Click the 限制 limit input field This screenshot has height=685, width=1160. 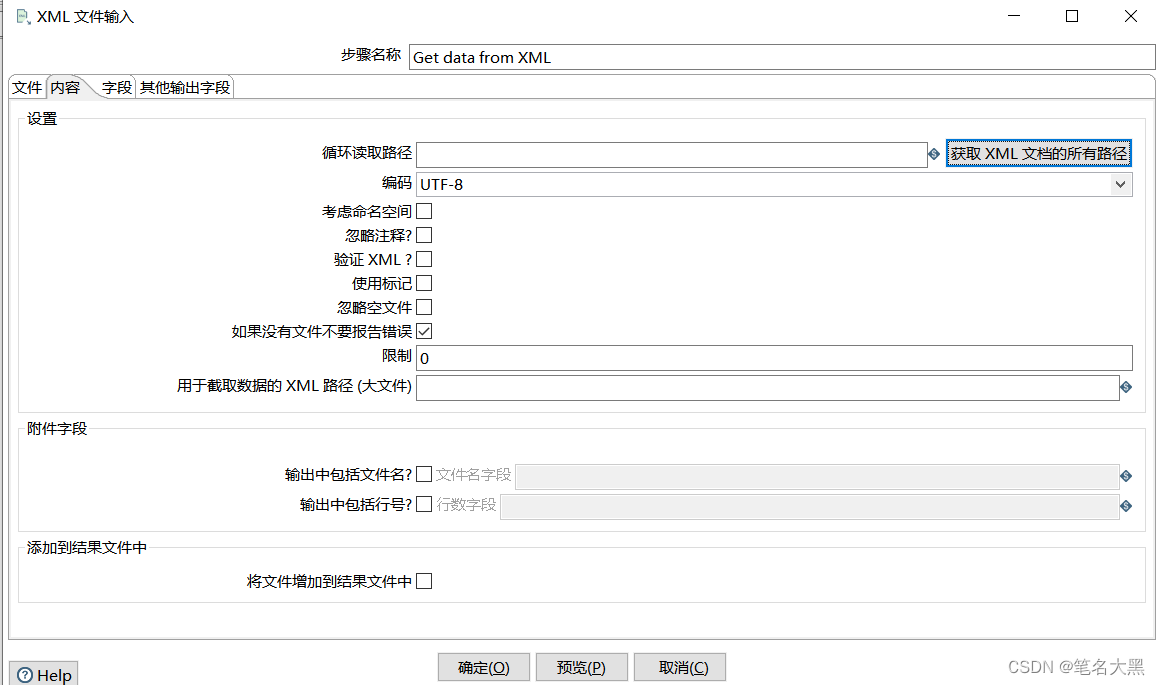click(700, 357)
